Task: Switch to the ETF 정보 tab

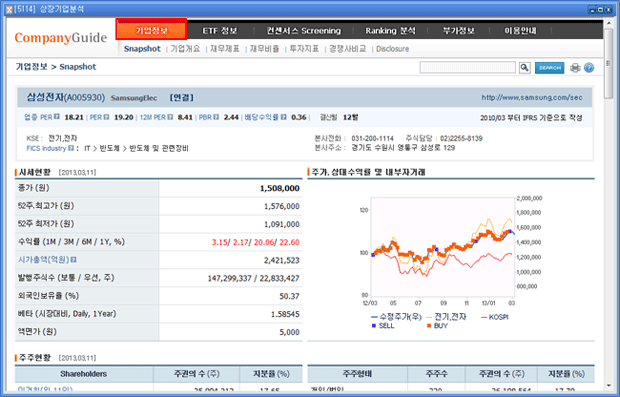Action: (x=220, y=30)
